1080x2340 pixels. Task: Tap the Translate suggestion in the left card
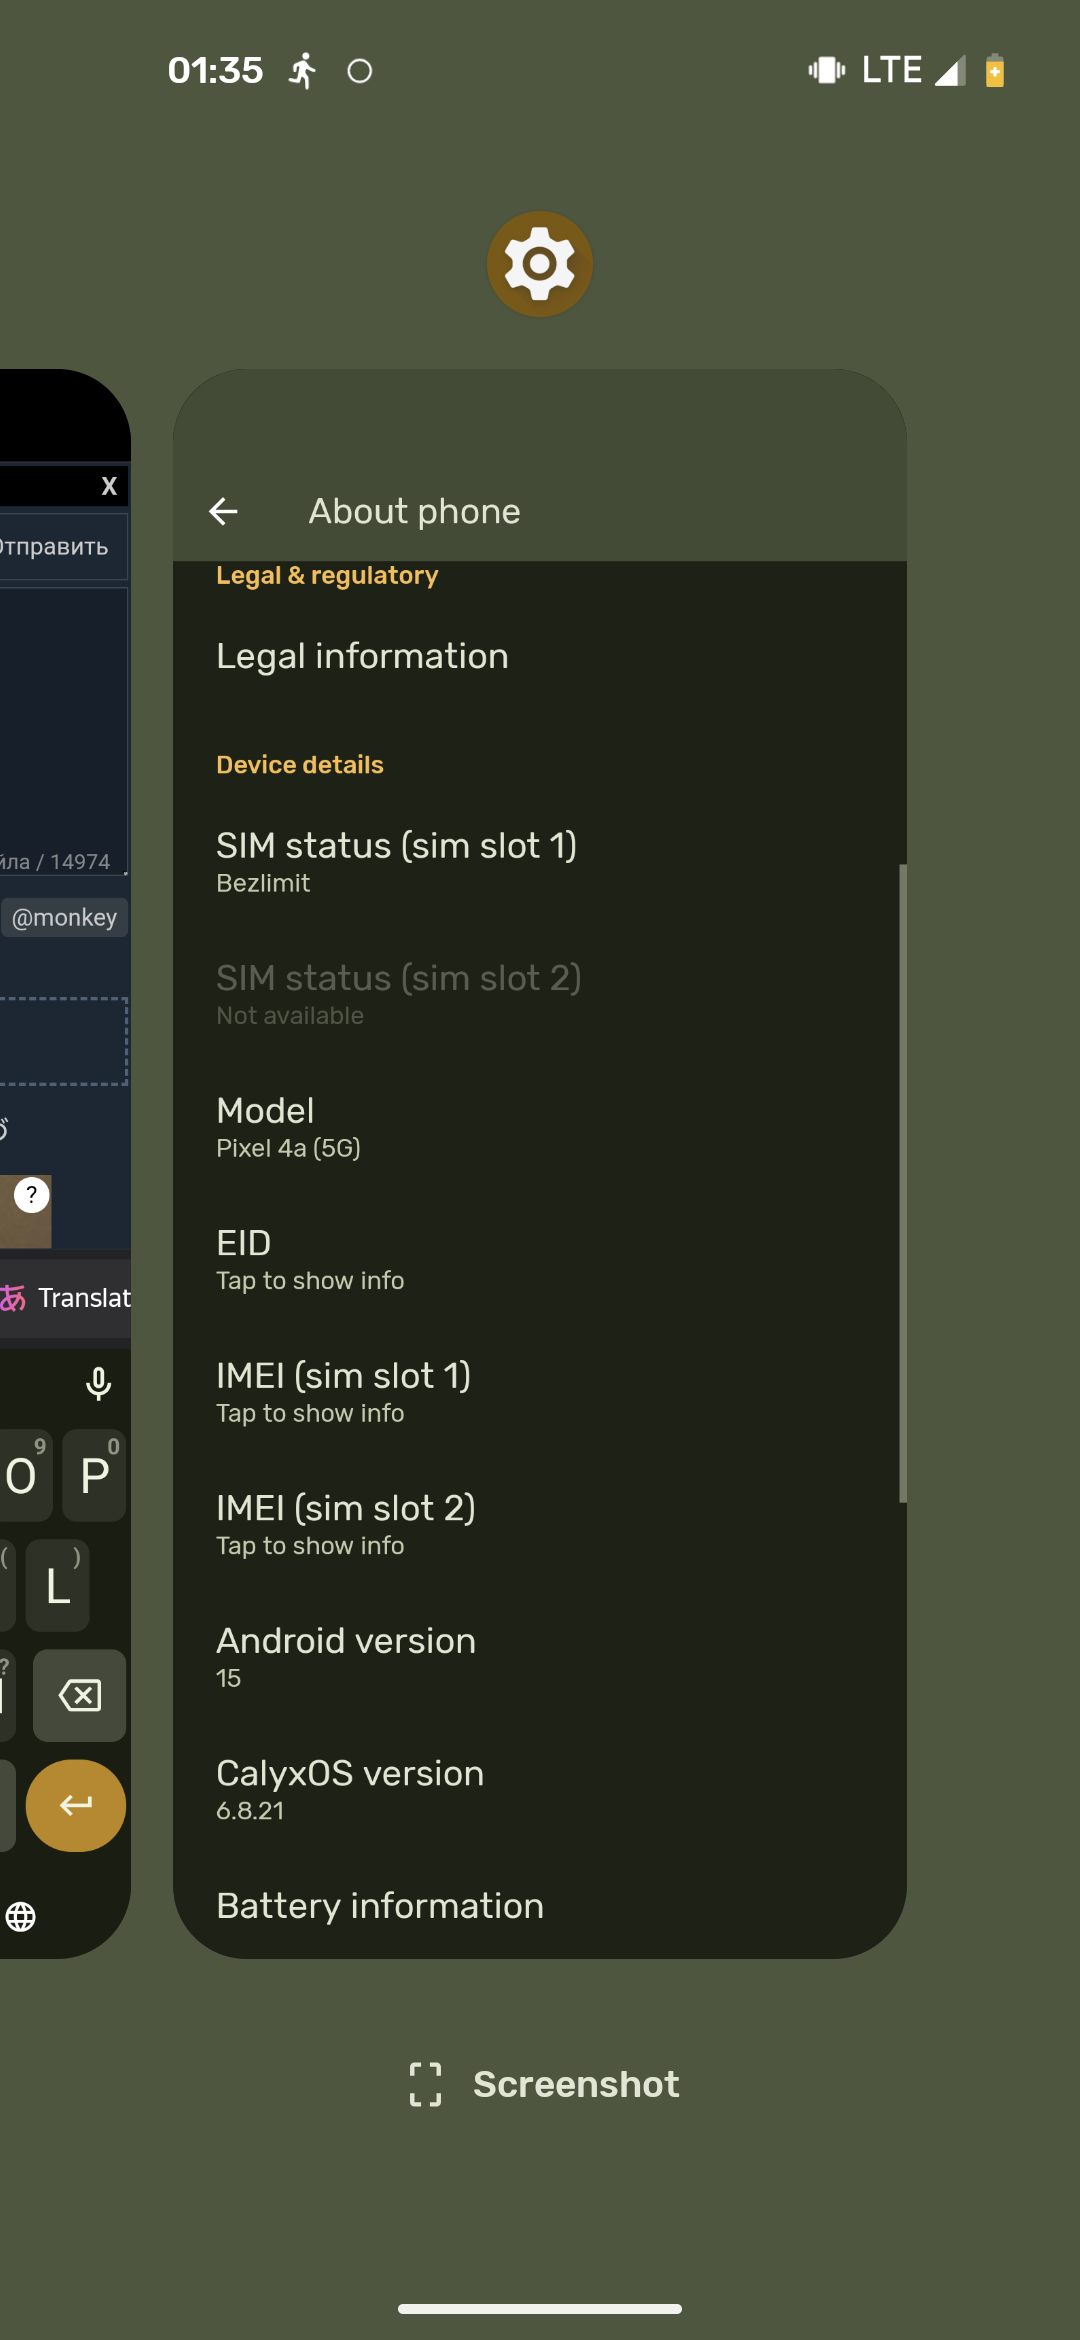[66, 1298]
